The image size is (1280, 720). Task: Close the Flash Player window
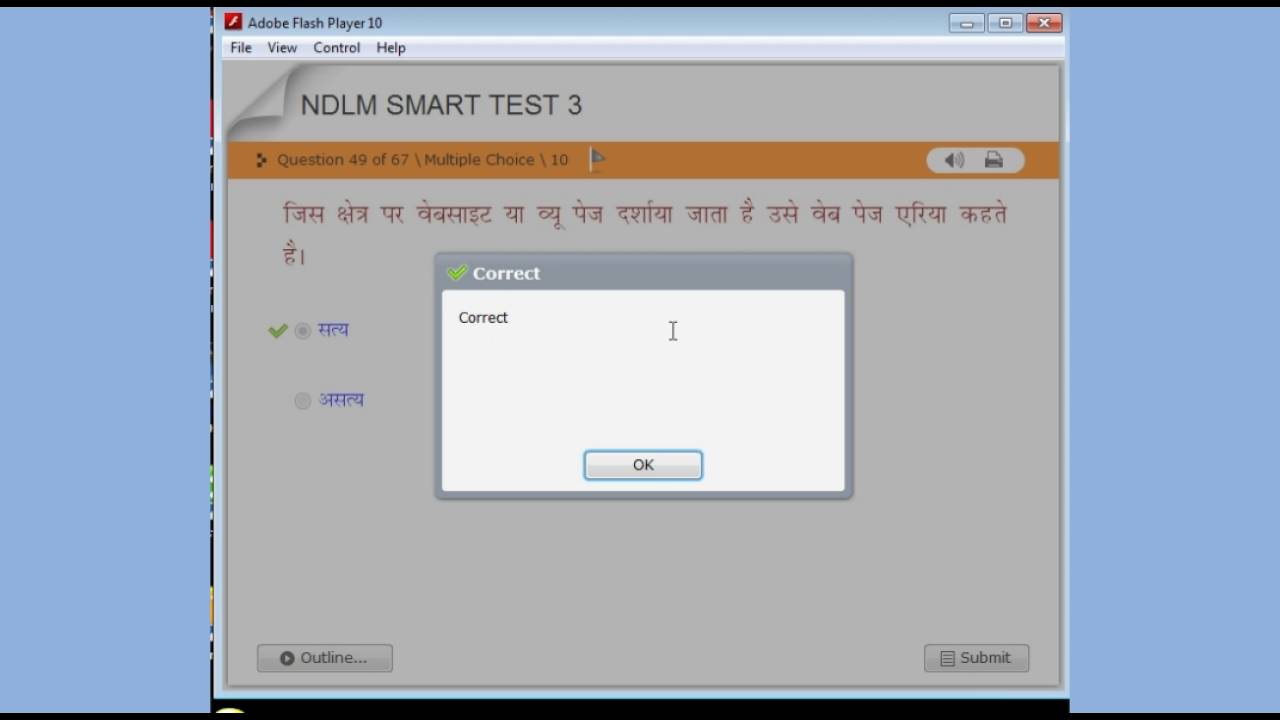click(x=1044, y=22)
